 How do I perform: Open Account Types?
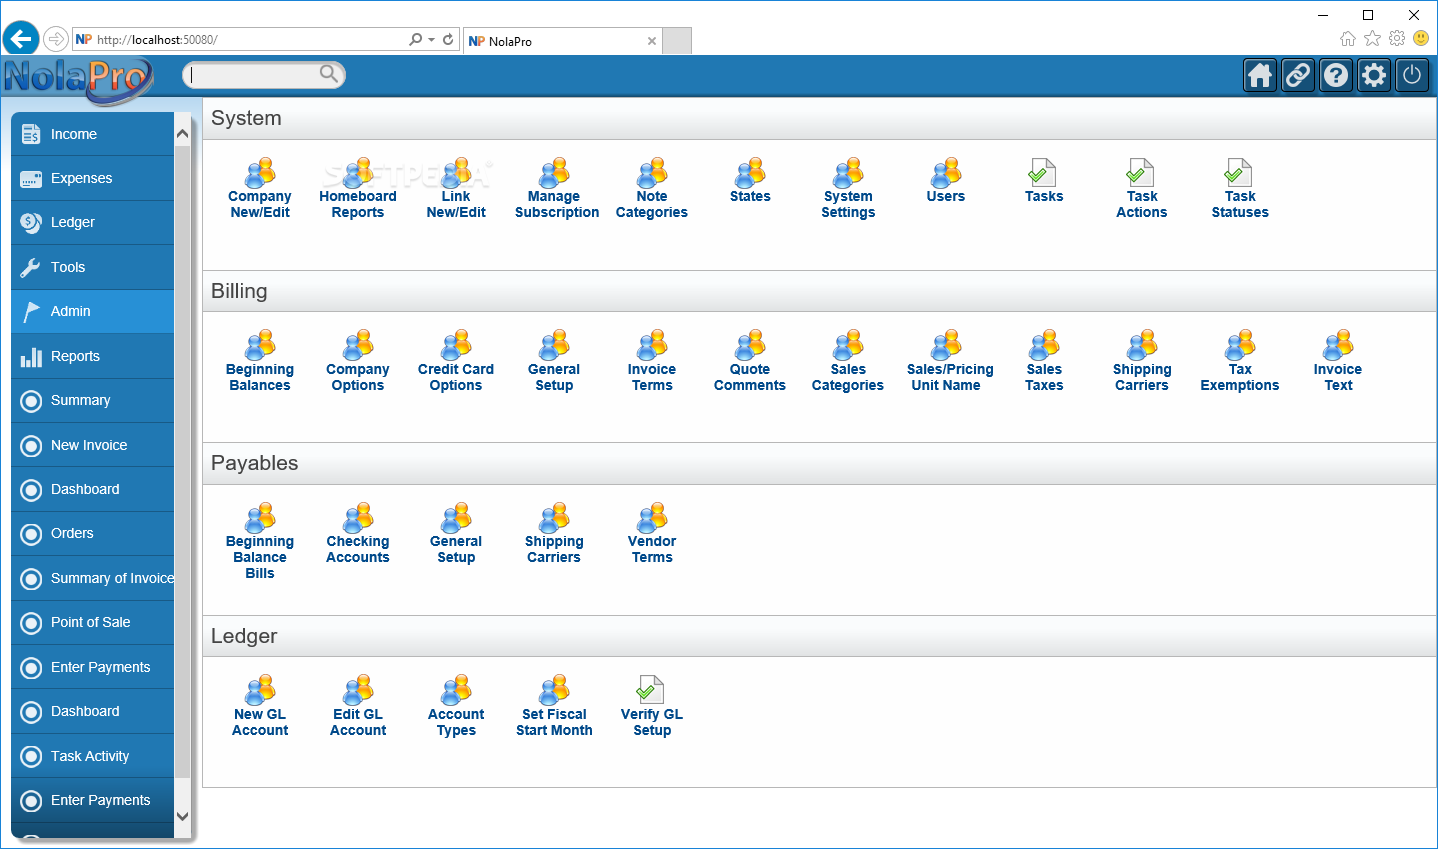[456, 706]
